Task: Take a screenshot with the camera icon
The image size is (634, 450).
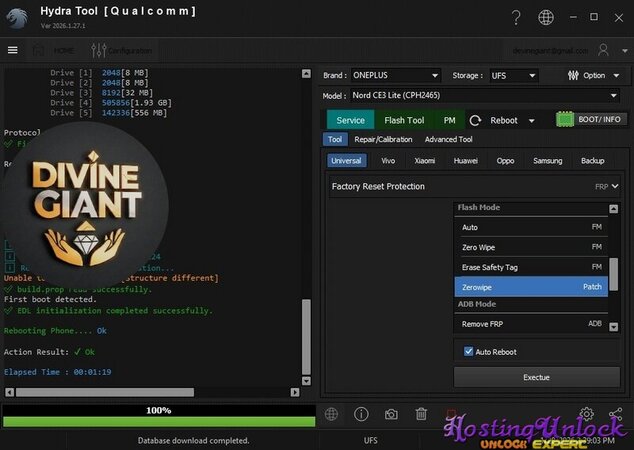Action: pyautogui.click(x=391, y=414)
